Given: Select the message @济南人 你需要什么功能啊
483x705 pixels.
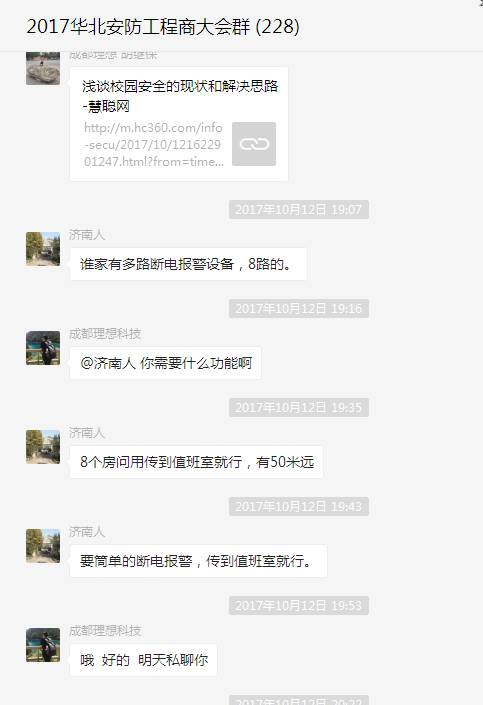Looking at the screenshot, I should (x=165, y=363).
